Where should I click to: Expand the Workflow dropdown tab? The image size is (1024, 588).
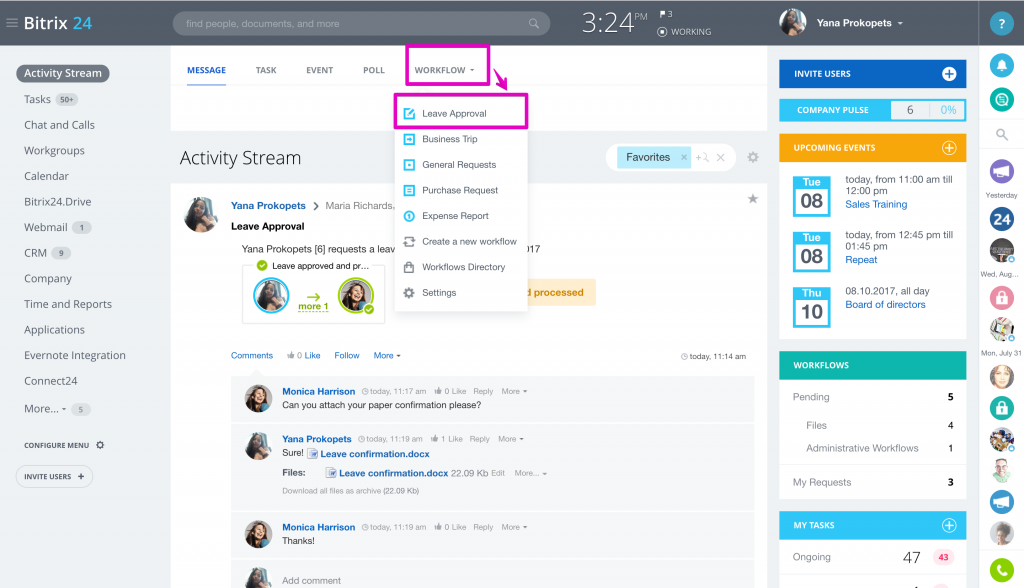click(x=444, y=71)
